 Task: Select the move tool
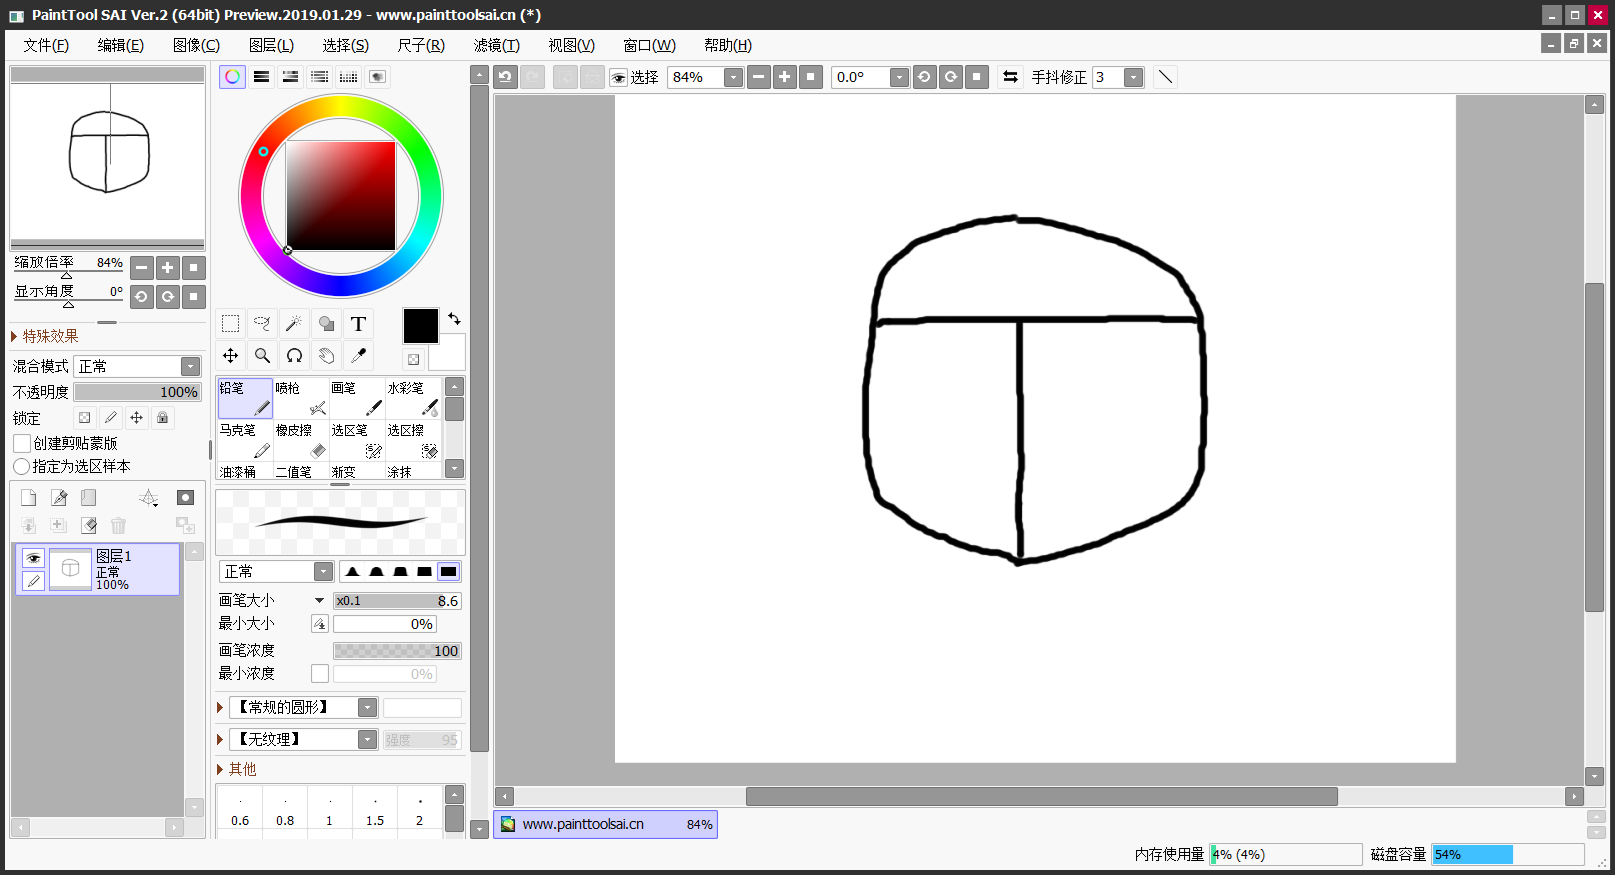(x=230, y=355)
